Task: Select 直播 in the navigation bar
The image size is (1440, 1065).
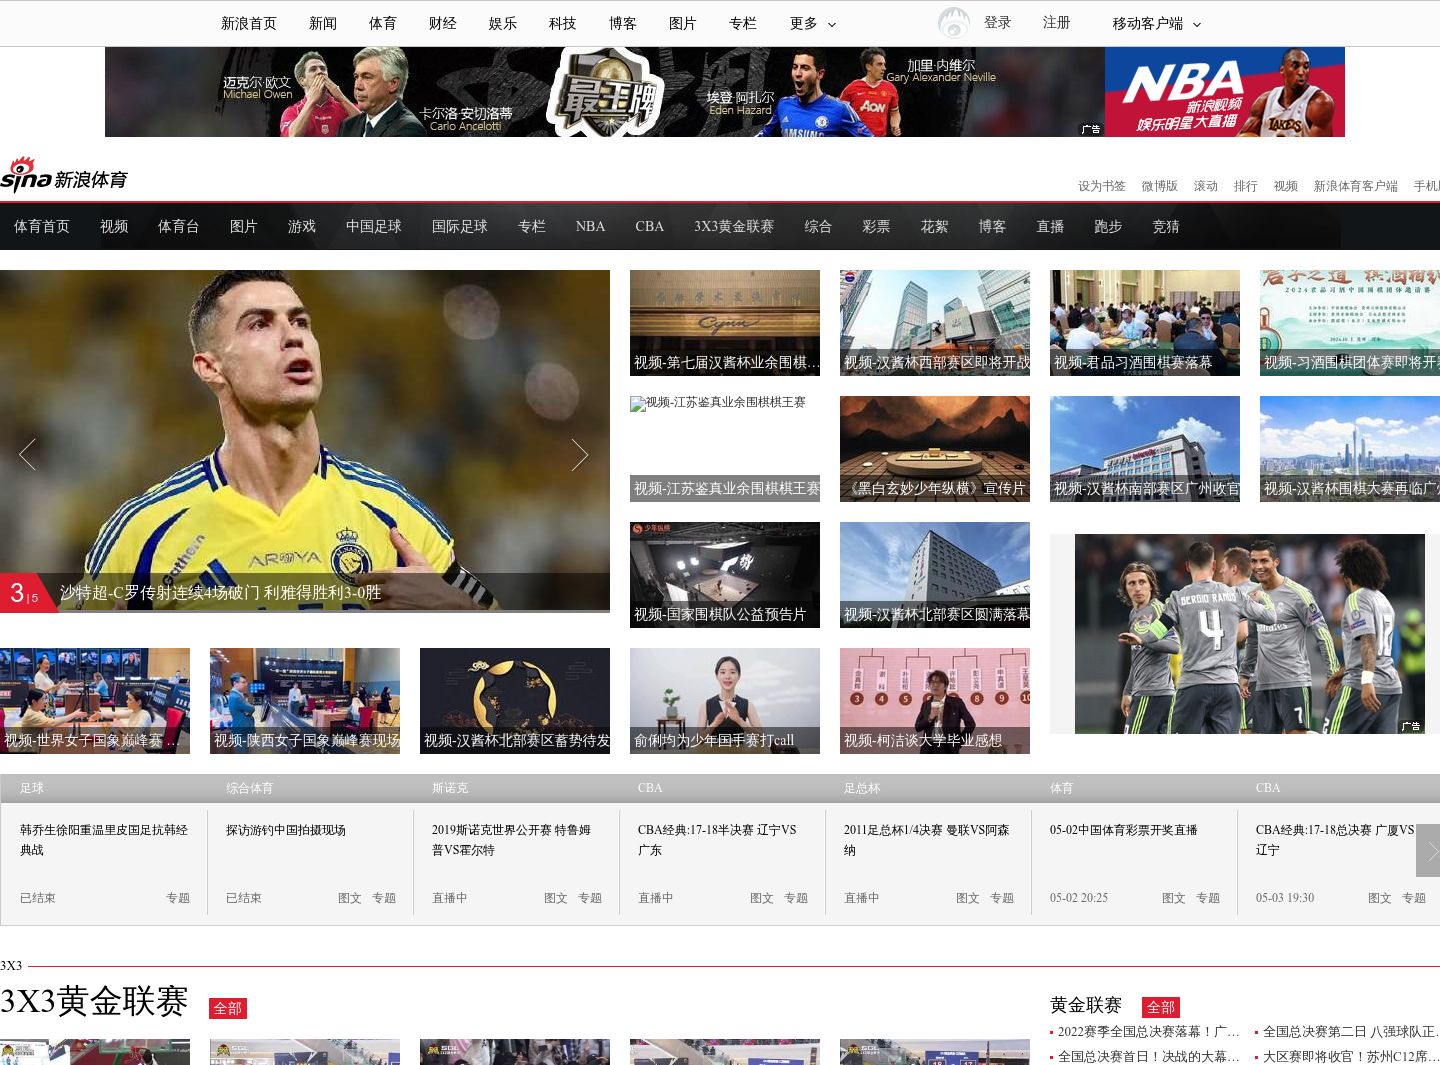Action: pyautogui.click(x=1050, y=226)
